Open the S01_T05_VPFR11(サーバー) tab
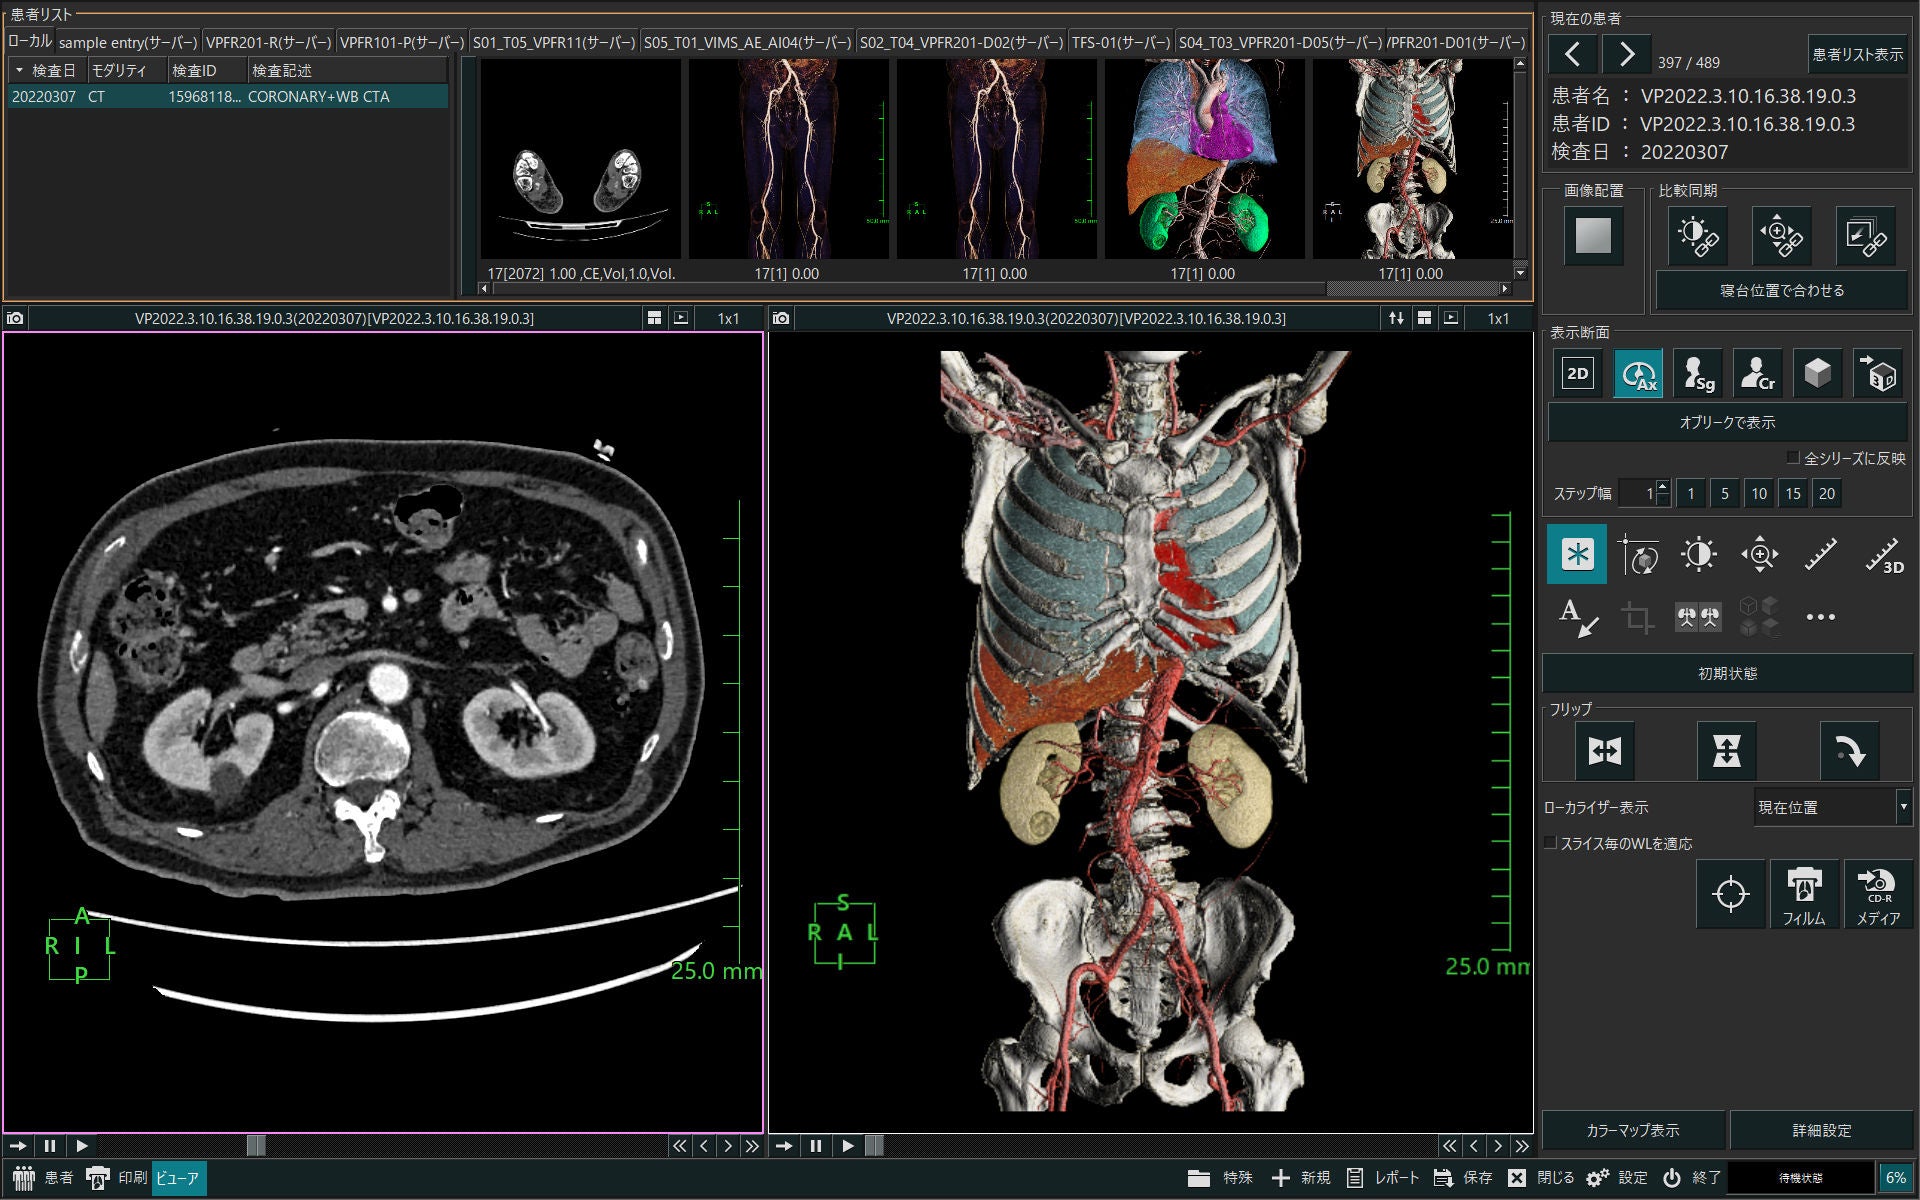Viewport: 1920px width, 1200px height. (554, 42)
